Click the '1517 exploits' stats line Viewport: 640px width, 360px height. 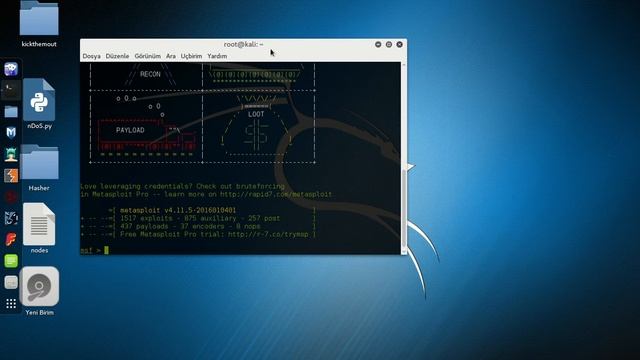click(x=200, y=218)
